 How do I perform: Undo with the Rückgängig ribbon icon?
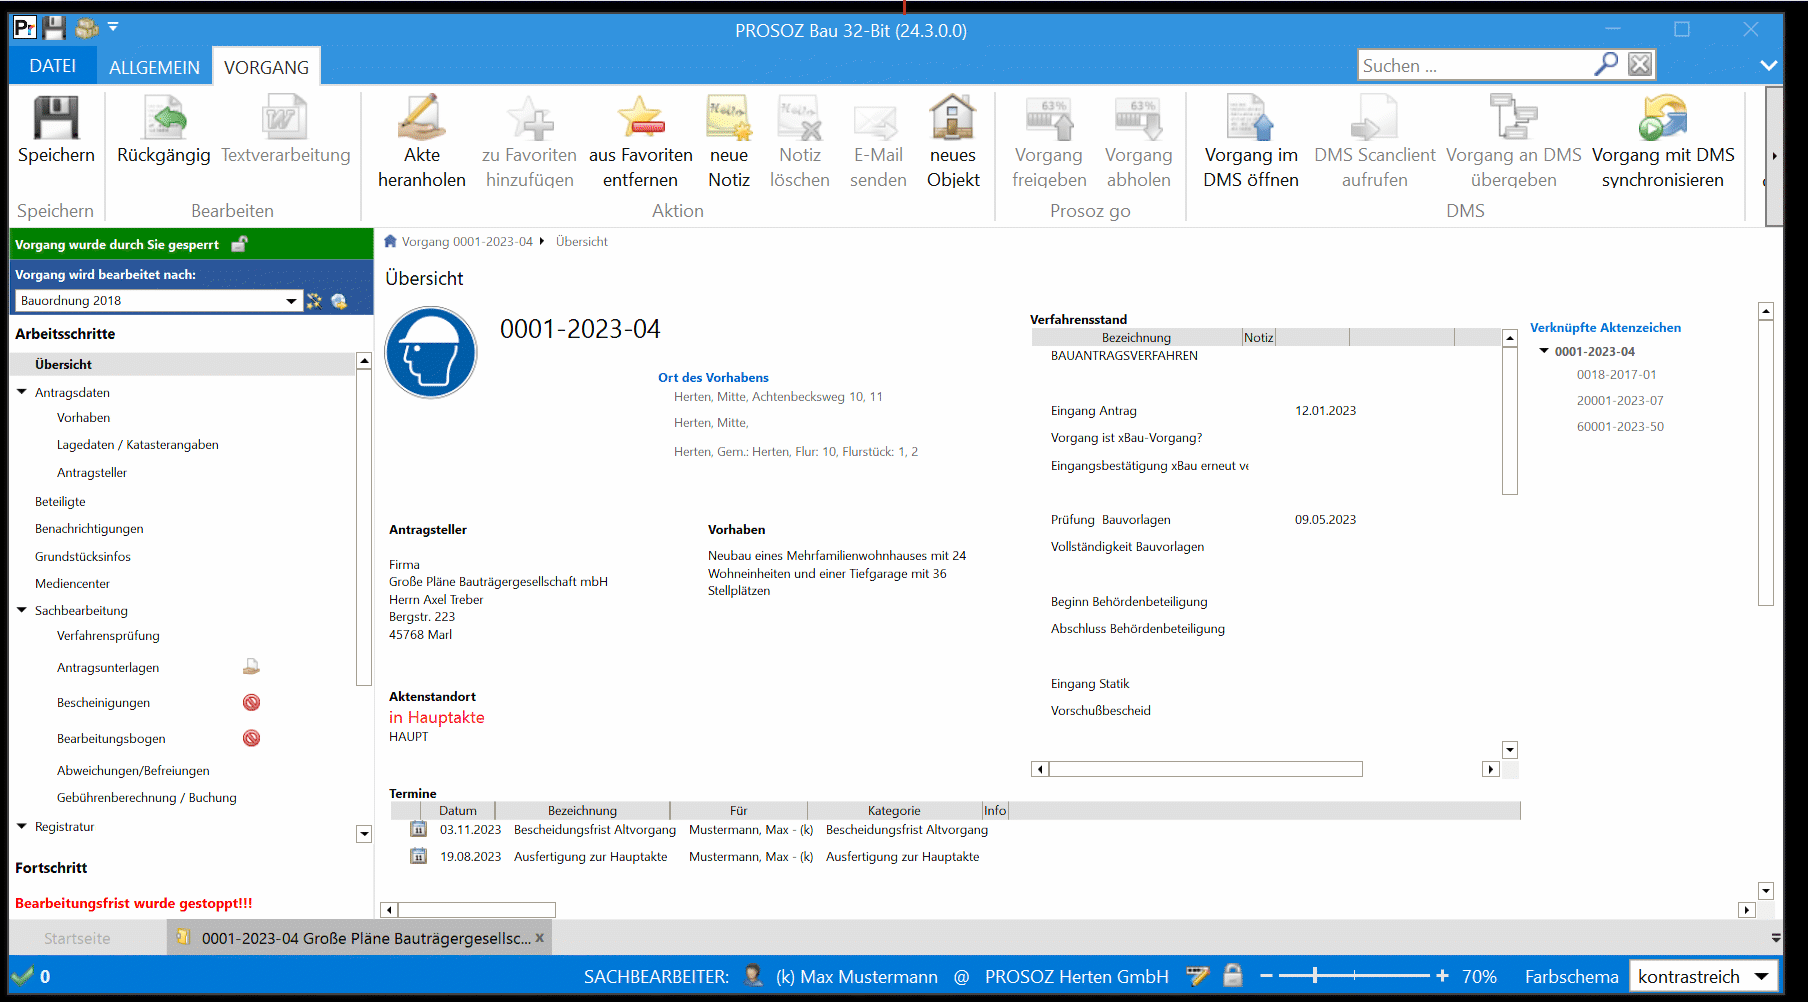click(x=164, y=118)
